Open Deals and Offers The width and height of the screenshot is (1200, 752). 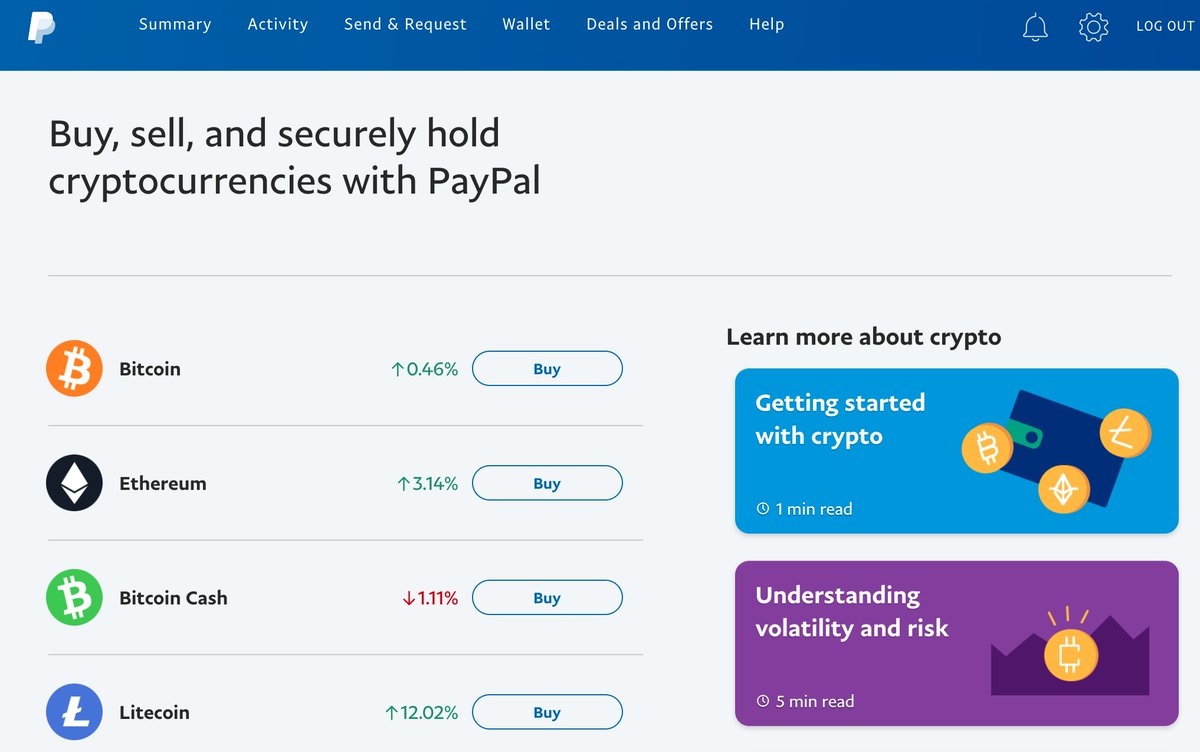(650, 24)
